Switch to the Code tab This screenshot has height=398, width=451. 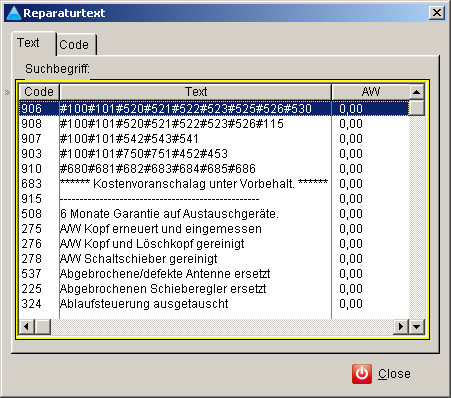(x=76, y=44)
